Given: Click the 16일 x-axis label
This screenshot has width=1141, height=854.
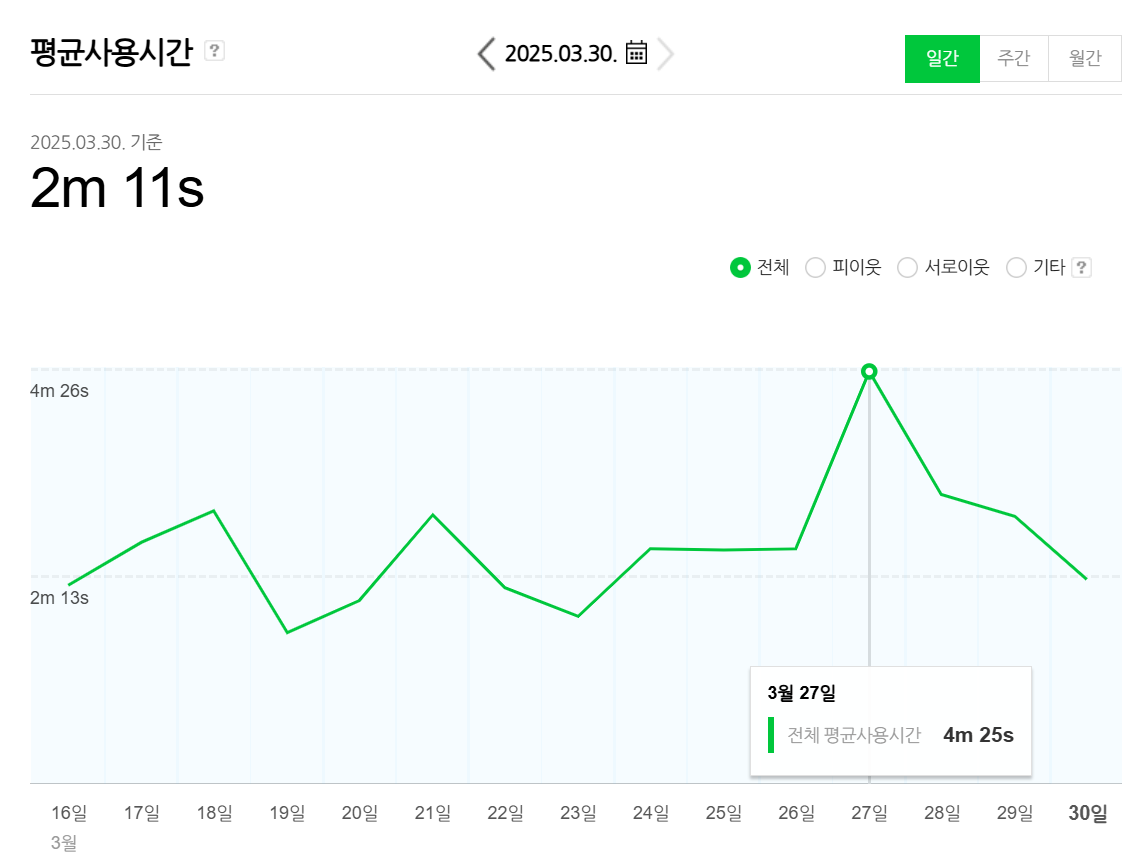Looking at the screenshot, I should (69, 813).
